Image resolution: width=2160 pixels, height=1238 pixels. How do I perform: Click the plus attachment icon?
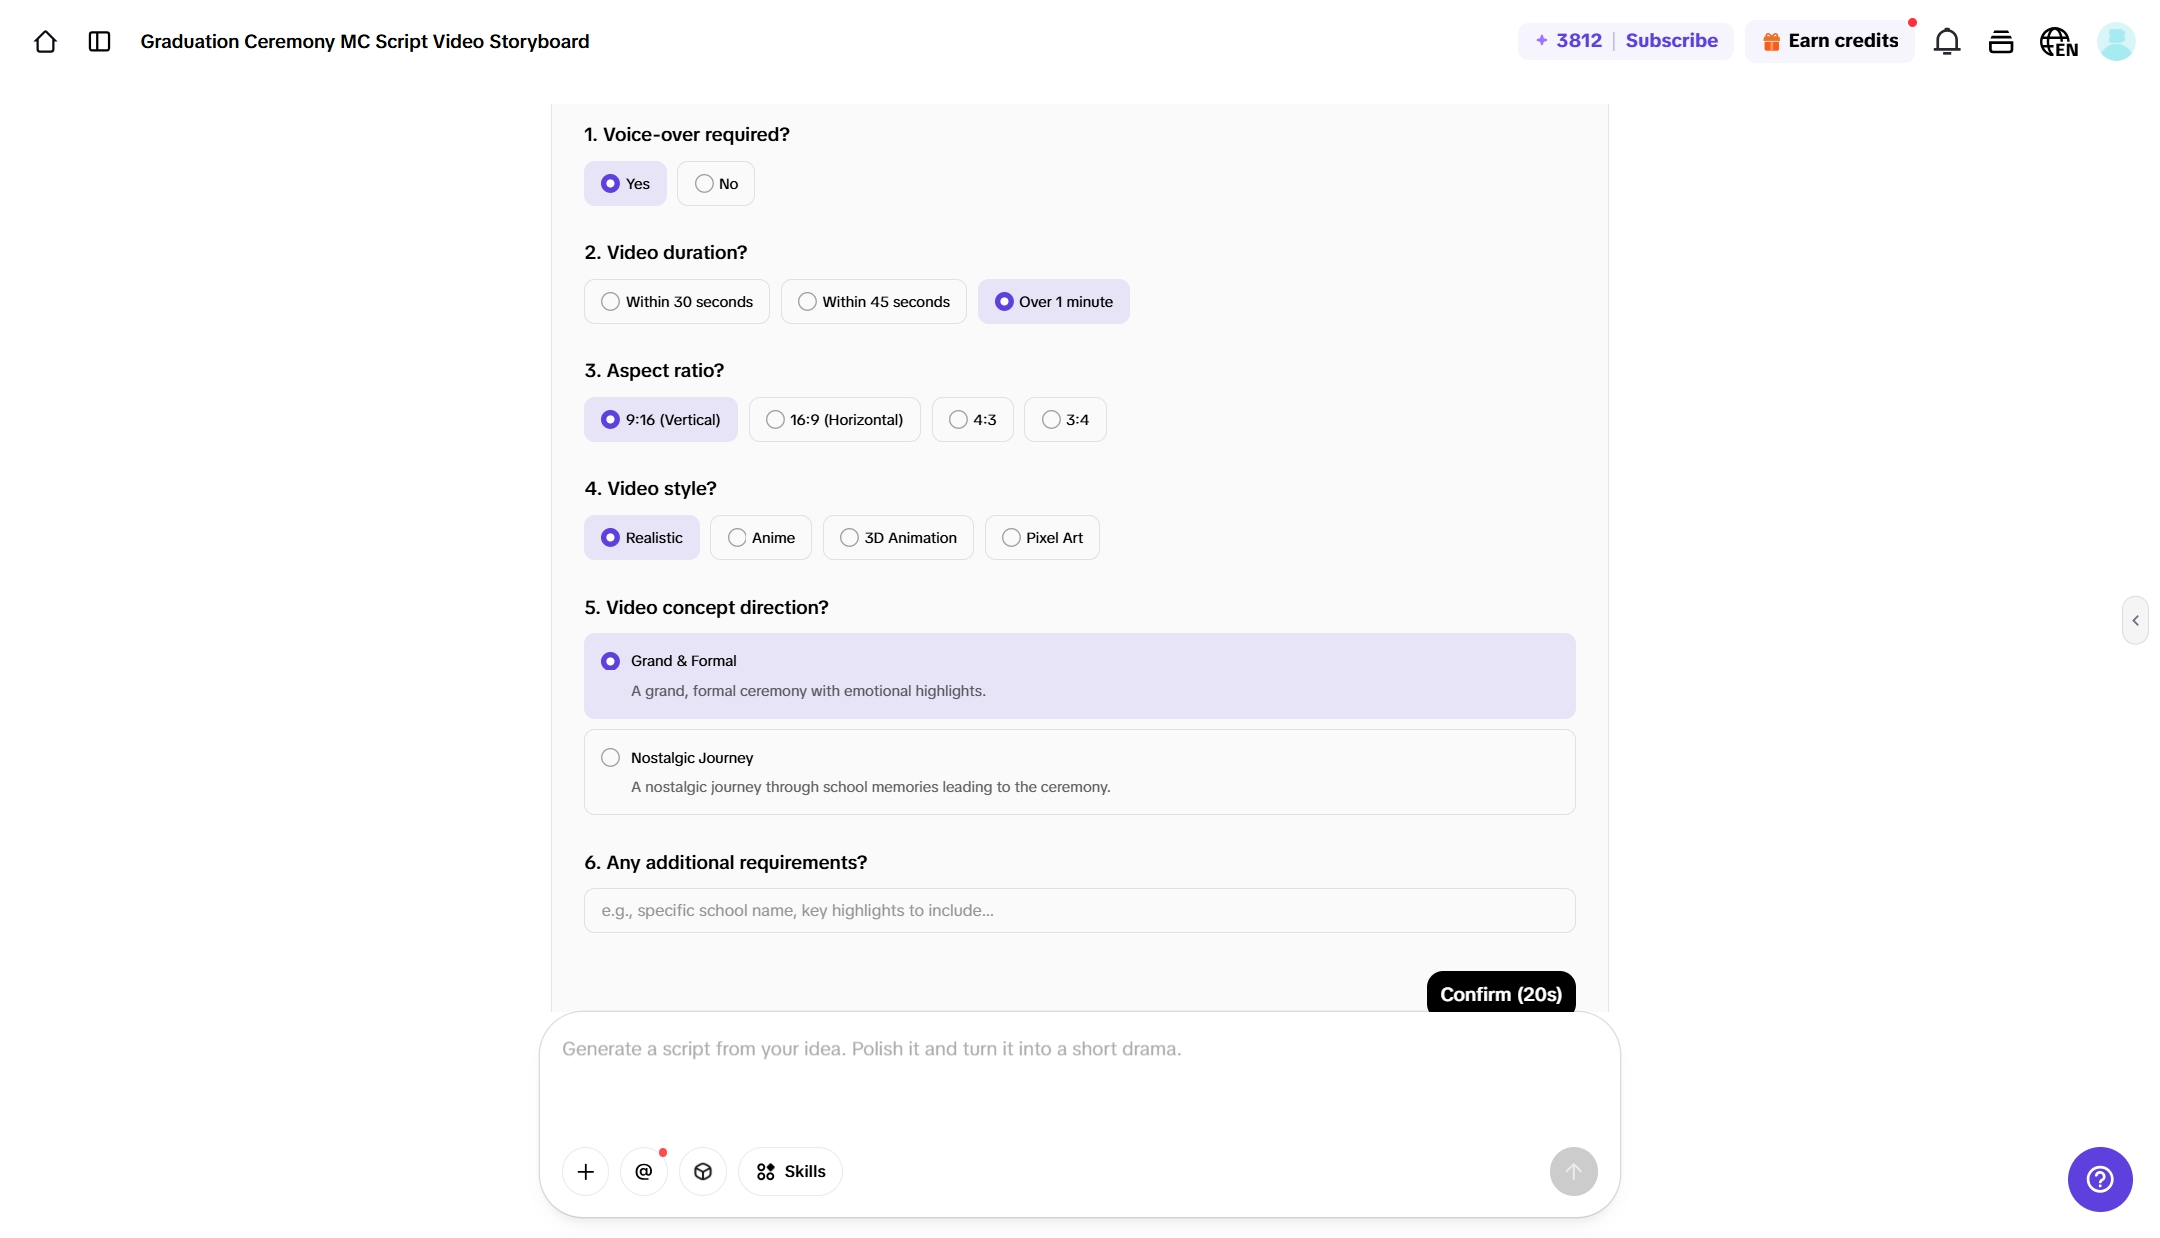click(586, 1171)
